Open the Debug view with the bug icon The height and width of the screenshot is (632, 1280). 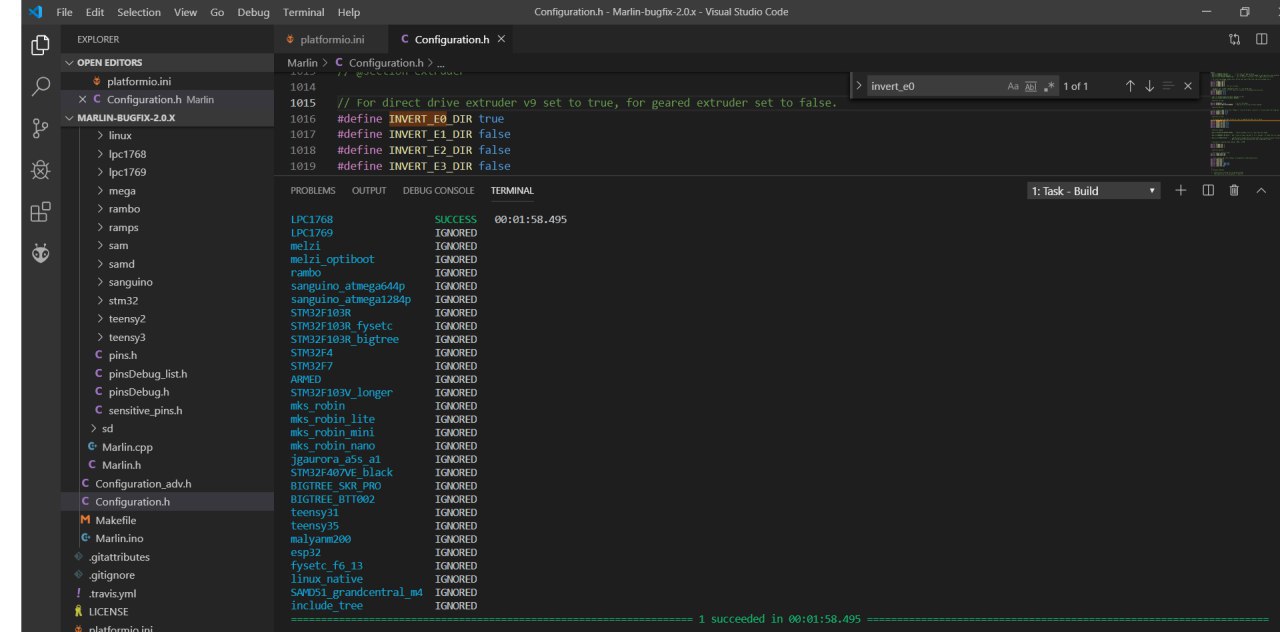tap(41, 170)
